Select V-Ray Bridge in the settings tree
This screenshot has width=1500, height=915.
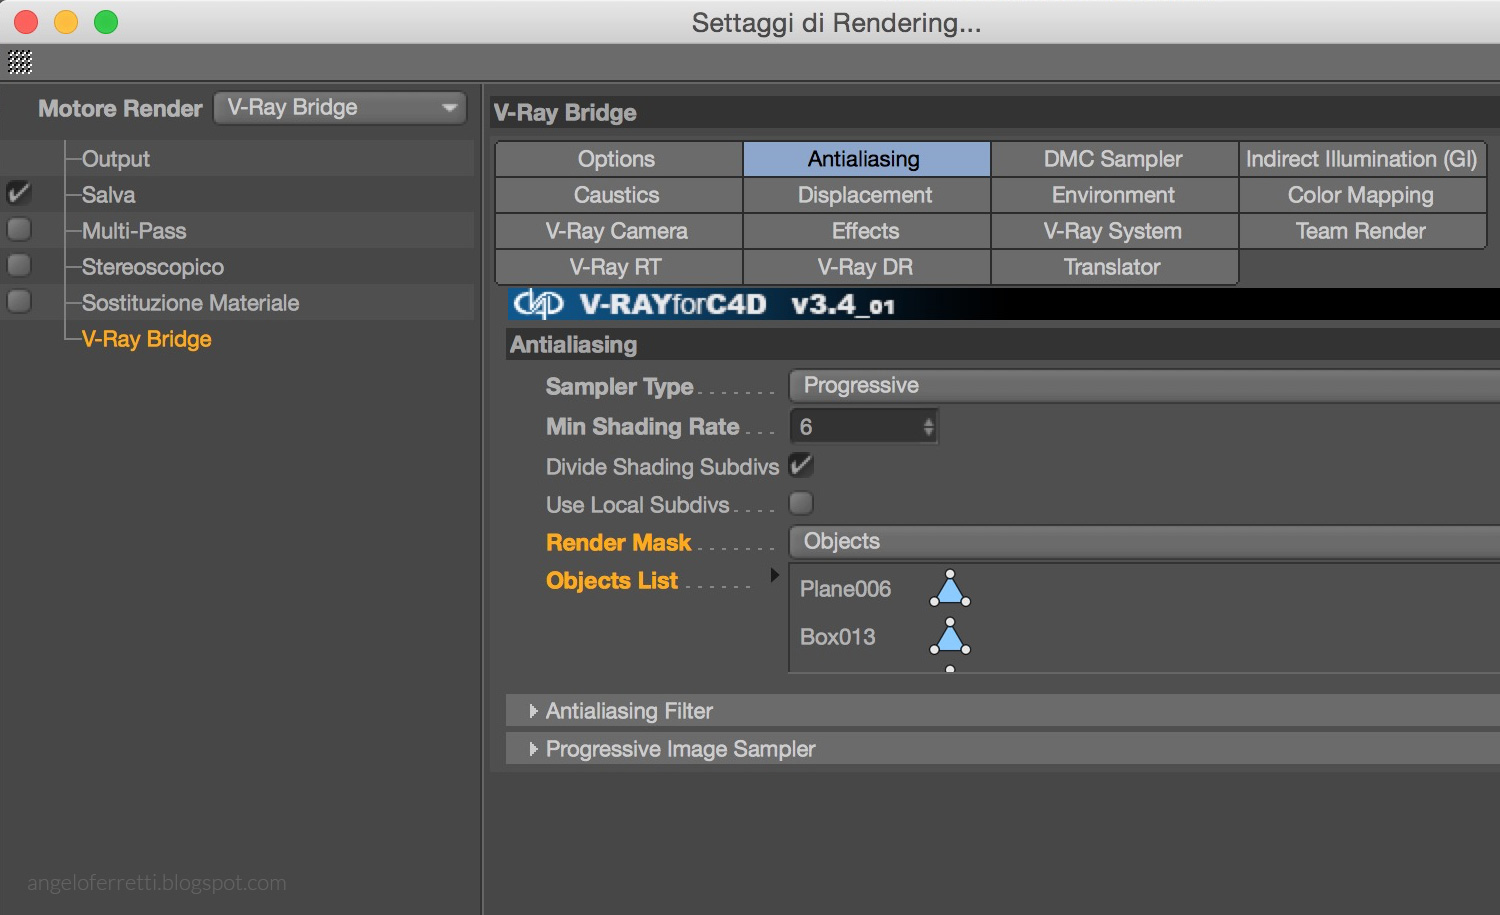(x=147, y=339)
